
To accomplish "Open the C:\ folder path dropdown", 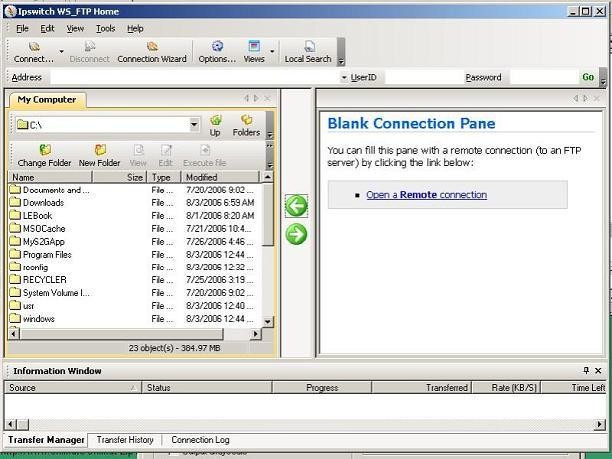I will 194,125.
